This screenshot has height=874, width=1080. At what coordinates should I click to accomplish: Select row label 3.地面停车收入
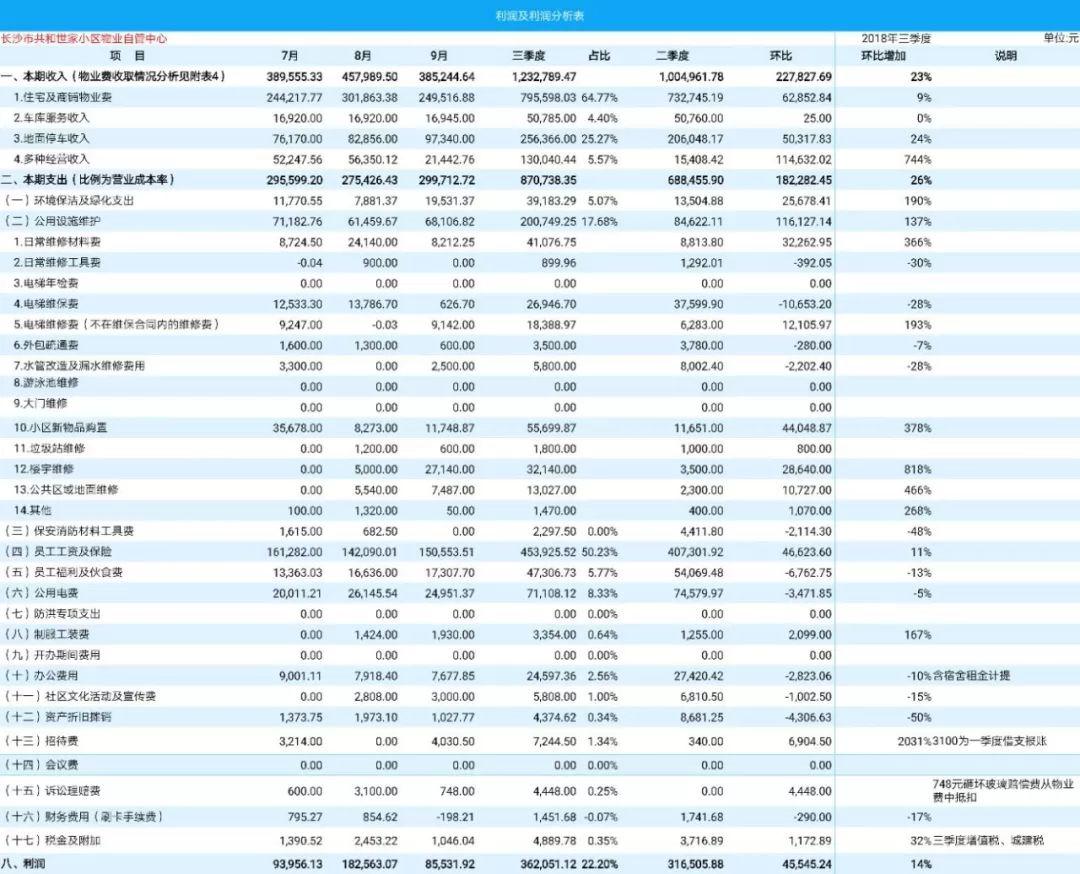tap(52, 138)
